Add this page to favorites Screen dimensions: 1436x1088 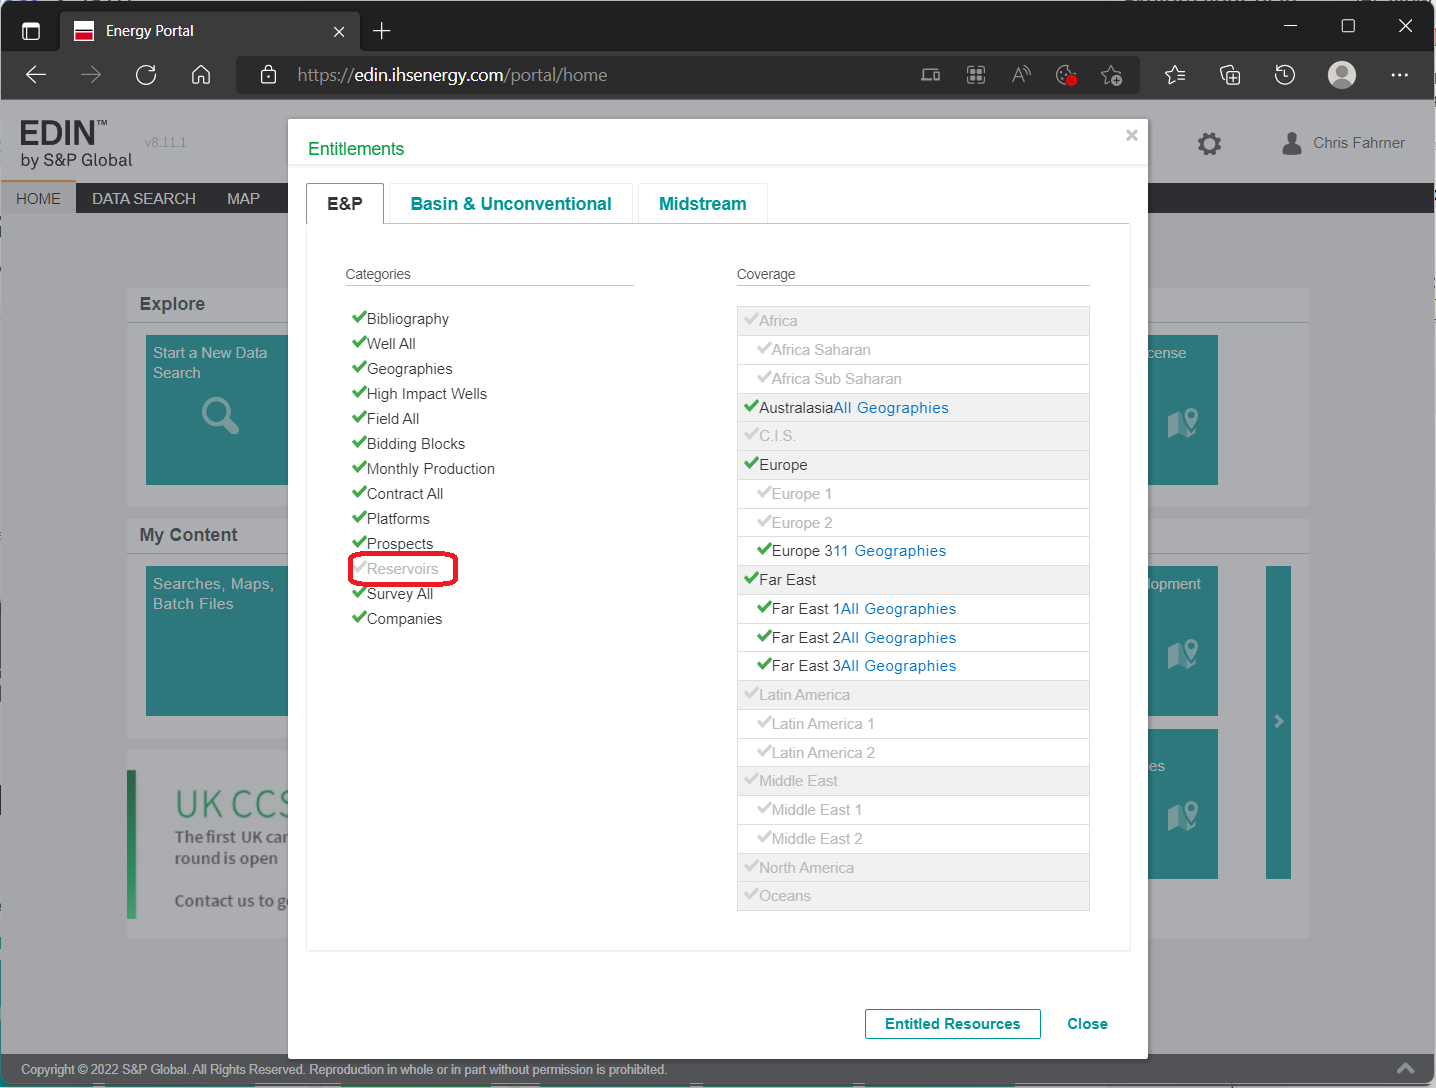1111,75
